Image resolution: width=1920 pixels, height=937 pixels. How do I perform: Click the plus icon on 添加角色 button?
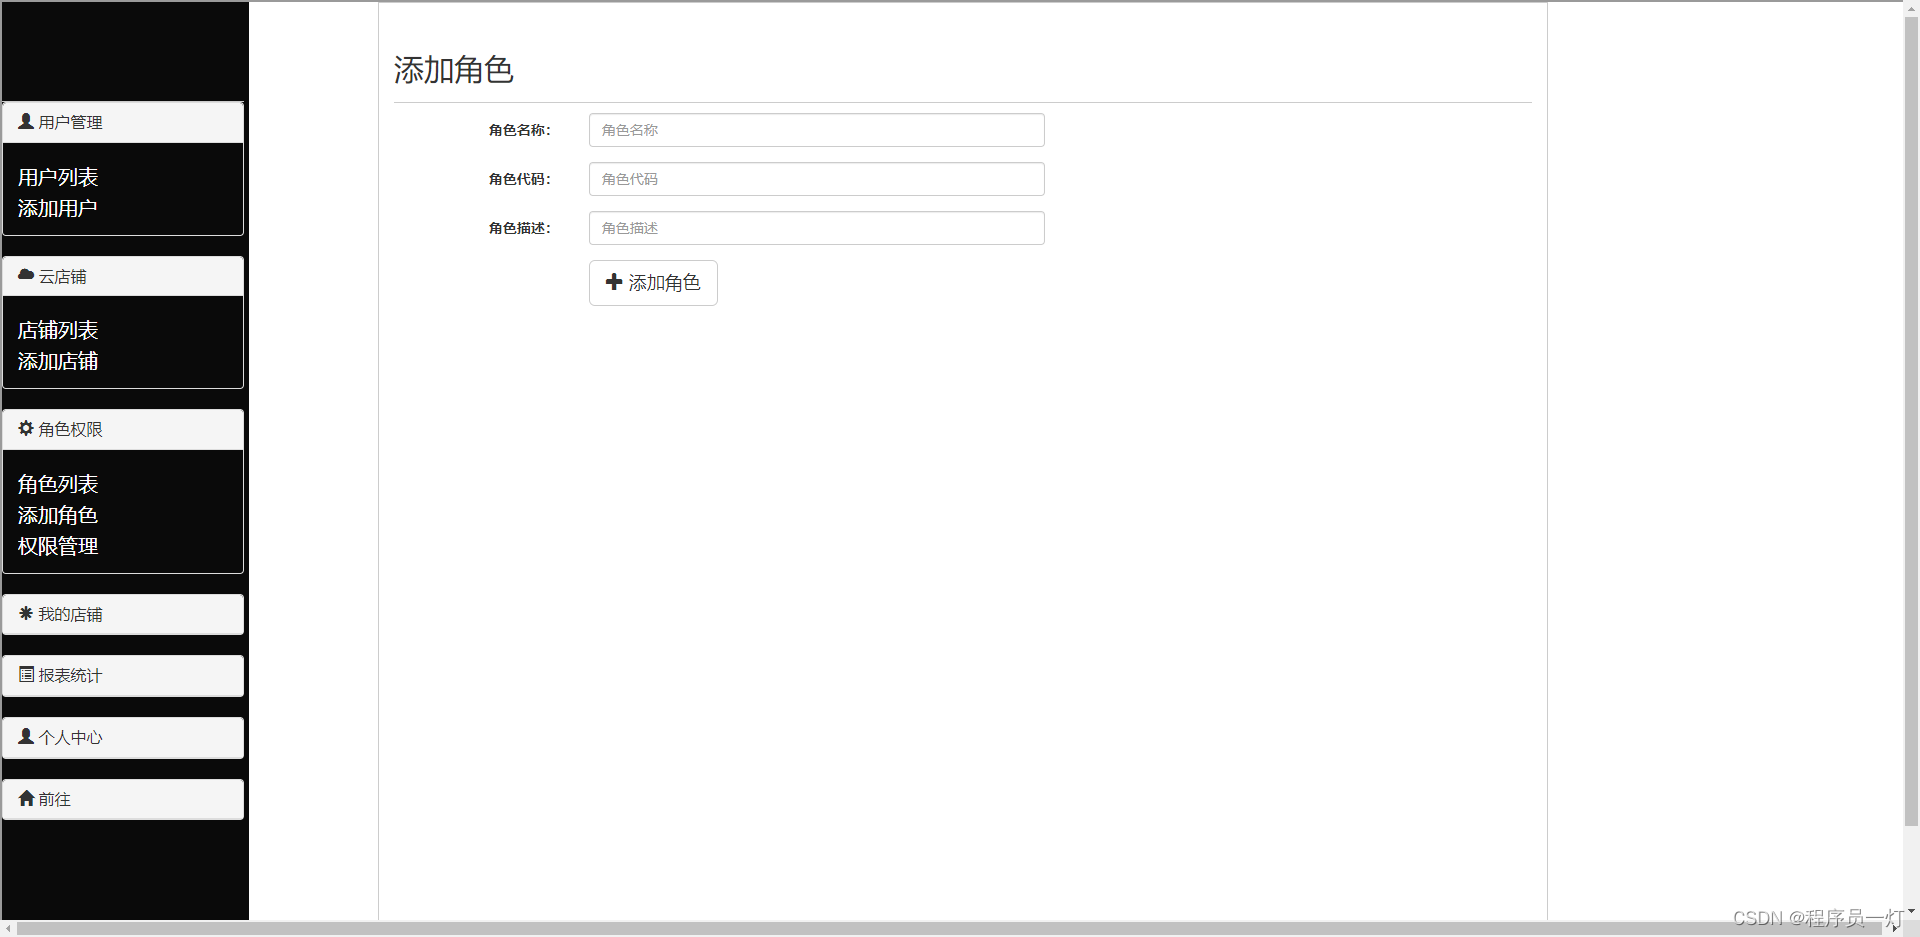coord(614,282)
